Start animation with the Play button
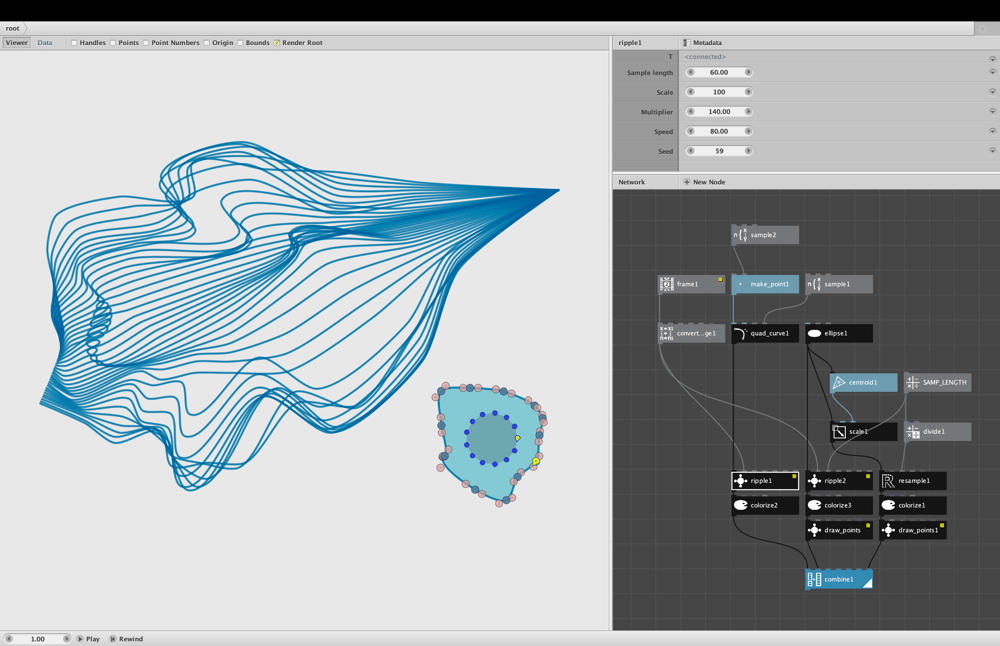Screen dimensions: 1000x646 (88, 638)
